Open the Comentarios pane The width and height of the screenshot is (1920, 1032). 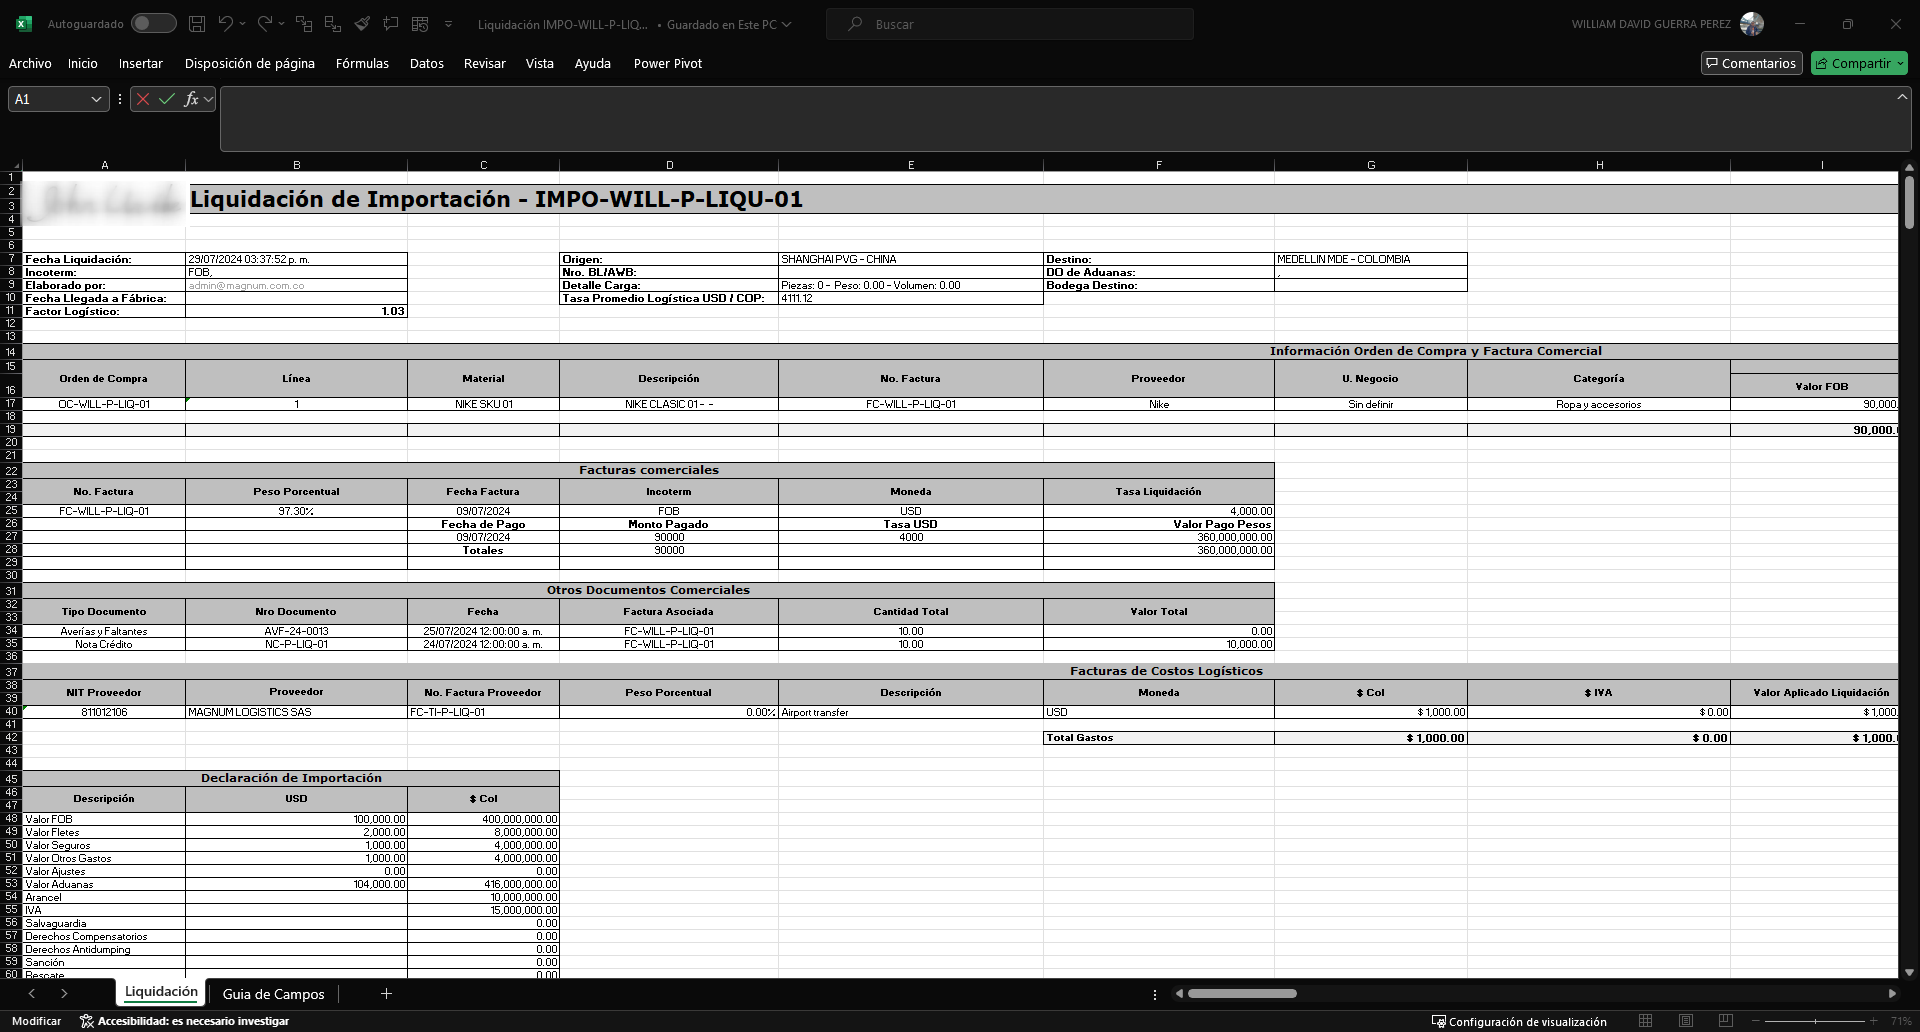coord(1751,63)
